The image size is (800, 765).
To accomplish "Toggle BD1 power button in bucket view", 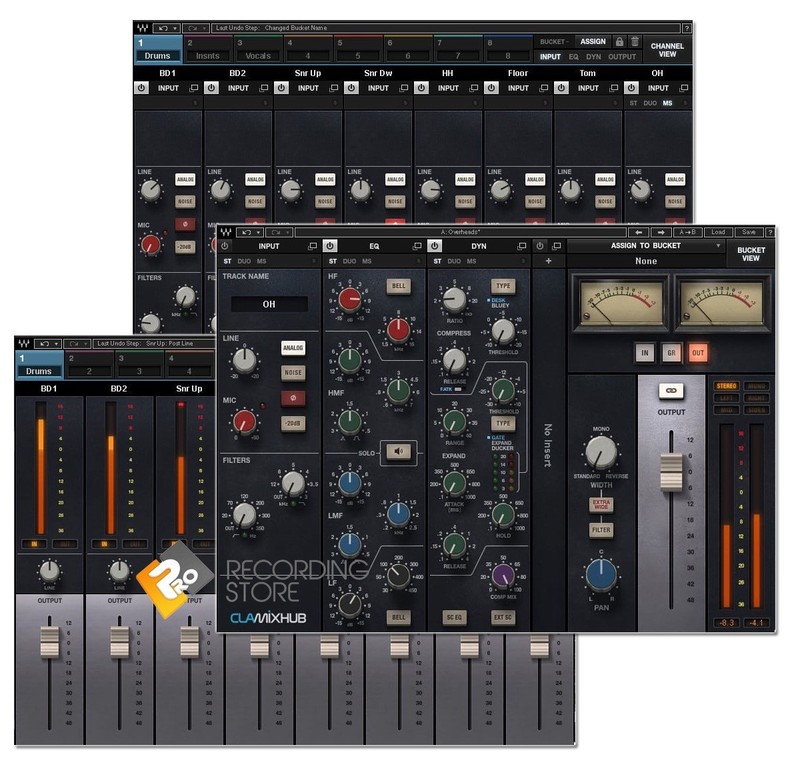I will [x=141, y=88].
